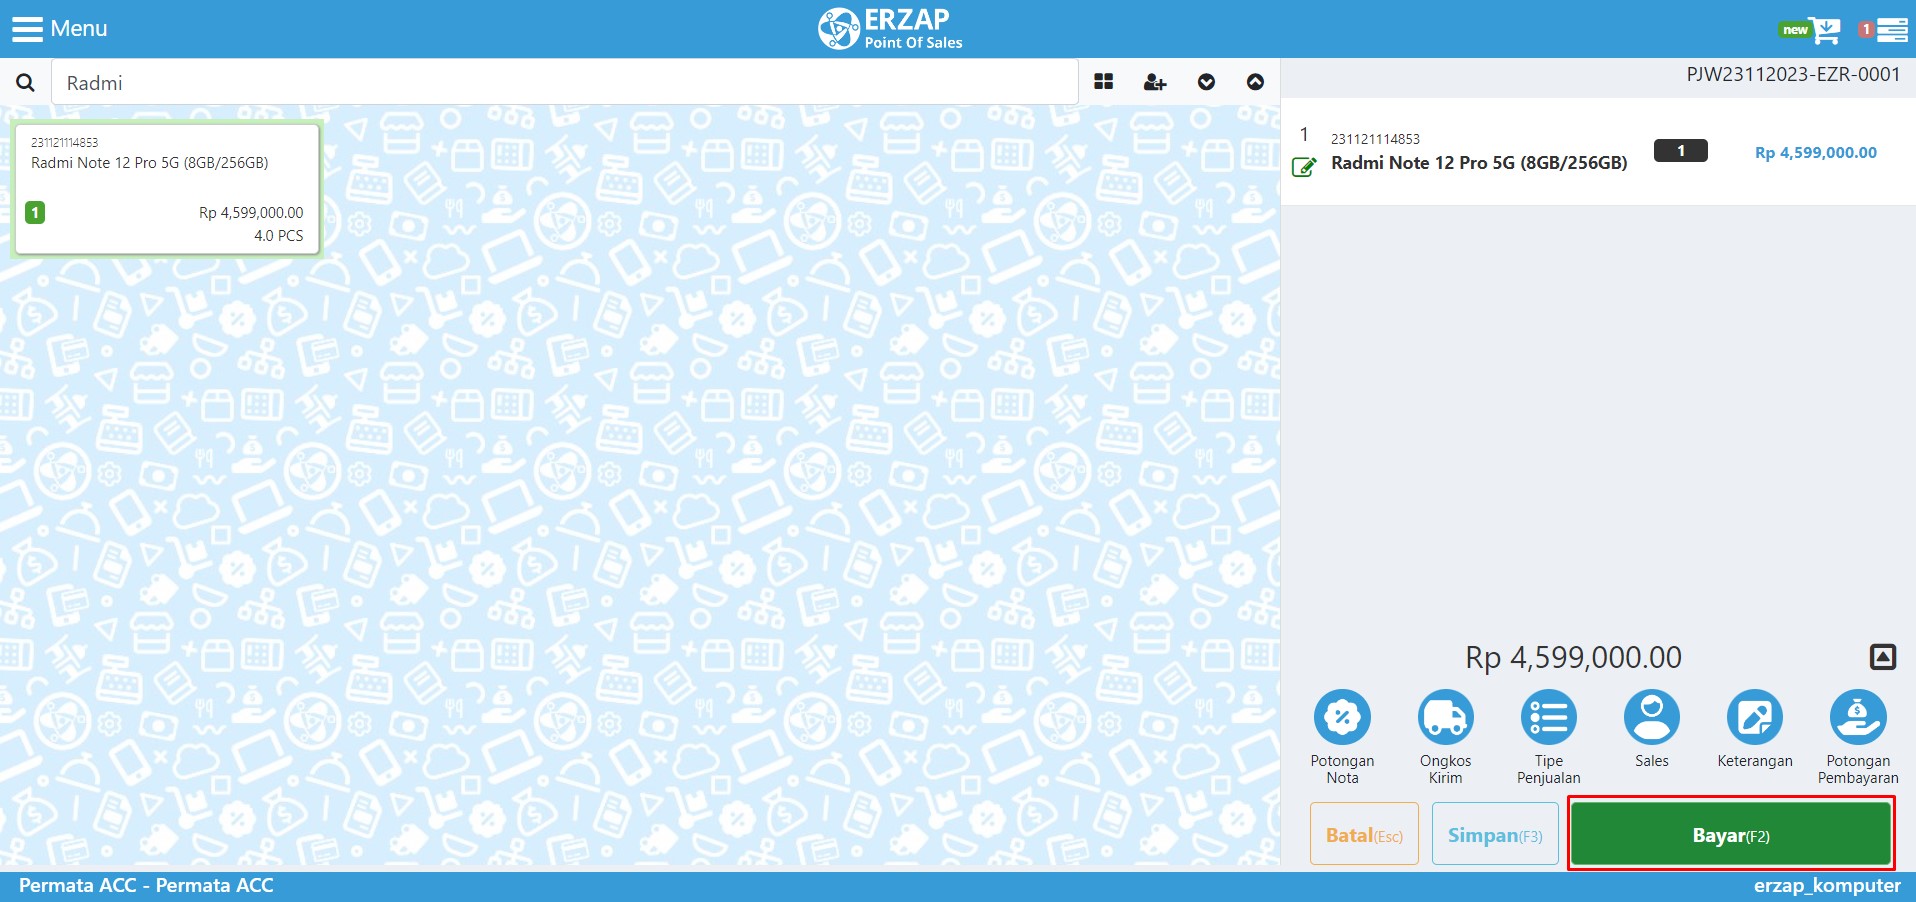Click the search magnifier icon
1916x902 pixels.
(25, 83)
